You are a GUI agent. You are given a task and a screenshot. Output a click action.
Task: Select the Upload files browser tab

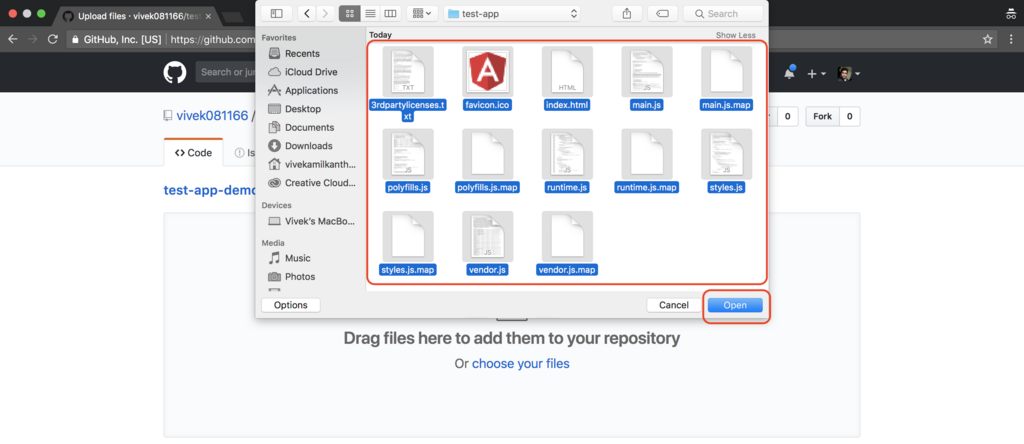coord(137,16)
